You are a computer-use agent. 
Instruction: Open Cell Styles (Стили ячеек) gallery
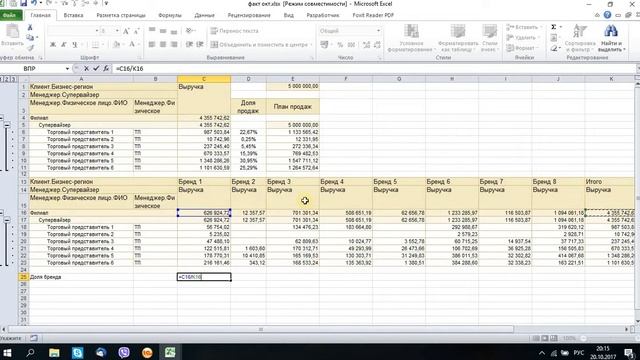(489, 38)
